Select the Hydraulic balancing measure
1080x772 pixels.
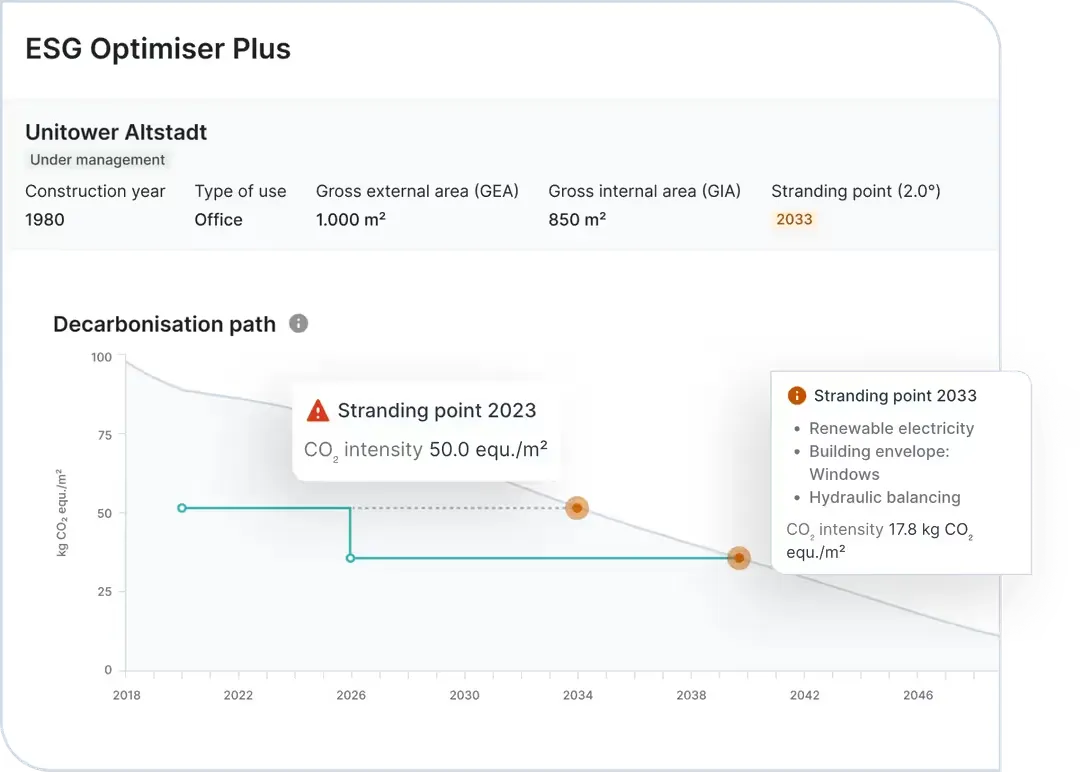pyautogui.click(x=884, y=497)
